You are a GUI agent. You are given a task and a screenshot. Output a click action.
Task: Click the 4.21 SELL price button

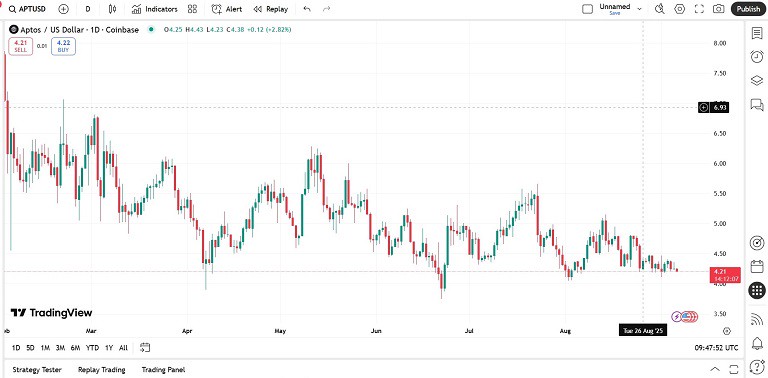point(21,46)
